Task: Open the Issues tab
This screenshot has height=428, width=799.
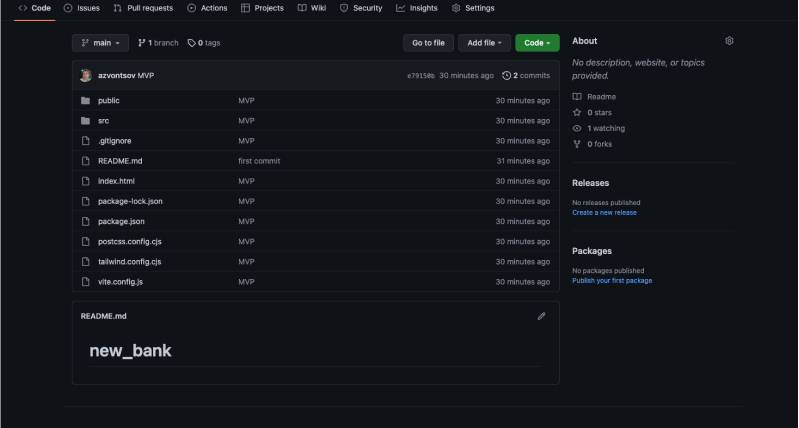Action: pos(82,8)
